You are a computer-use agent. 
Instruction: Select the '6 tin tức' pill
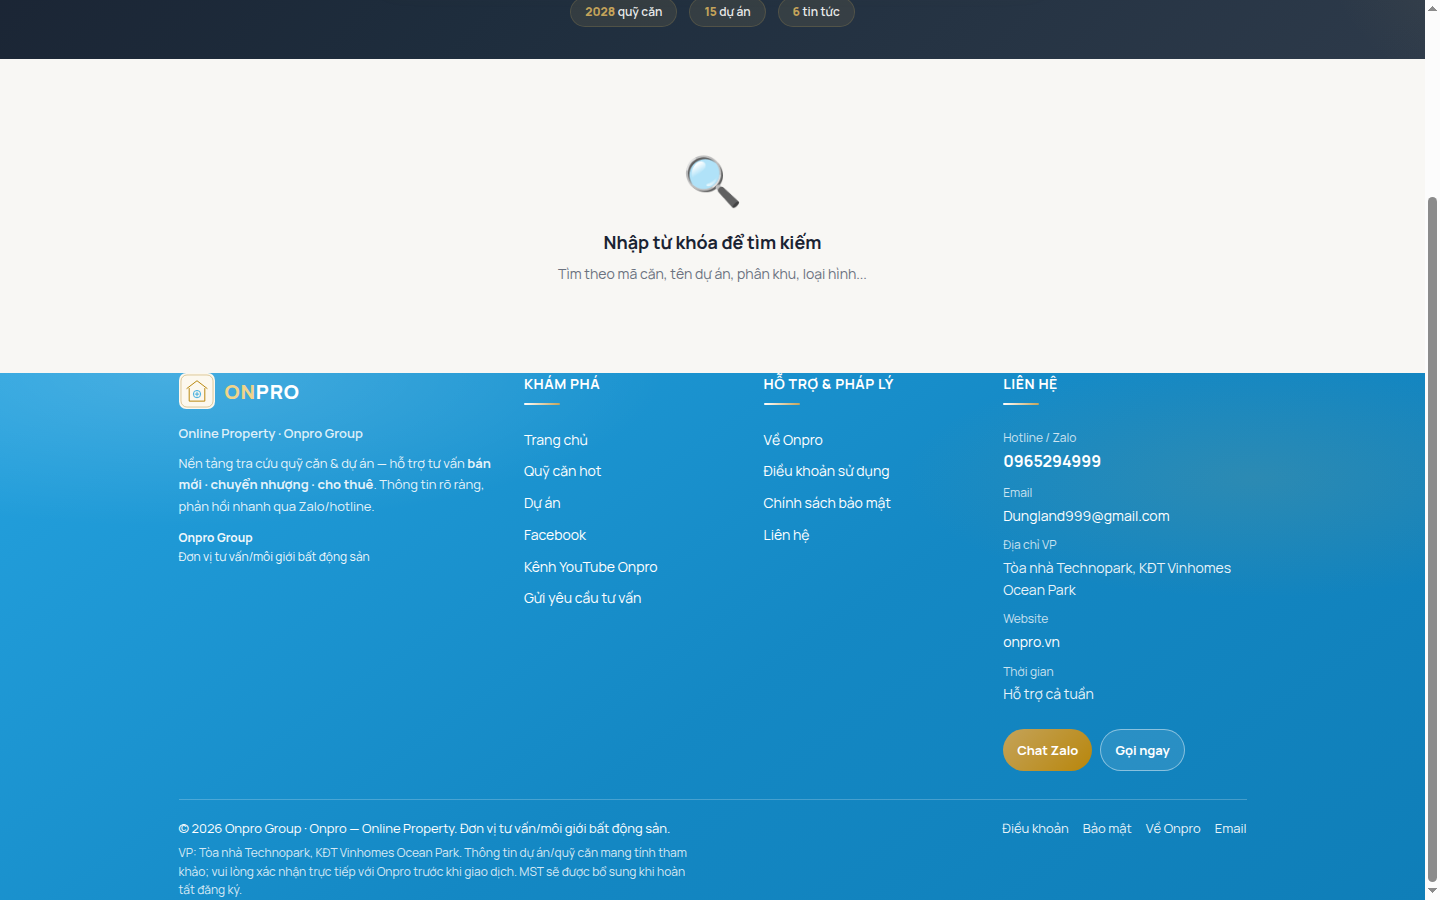coord(816,12)
